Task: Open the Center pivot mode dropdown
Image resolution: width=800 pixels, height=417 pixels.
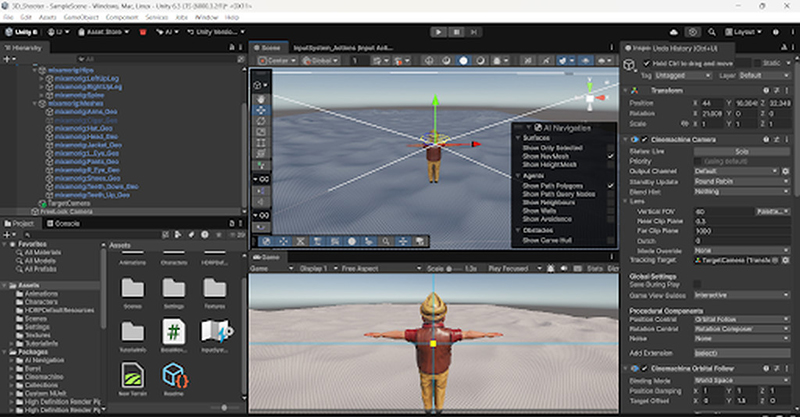Action: [x=278, y=60]
